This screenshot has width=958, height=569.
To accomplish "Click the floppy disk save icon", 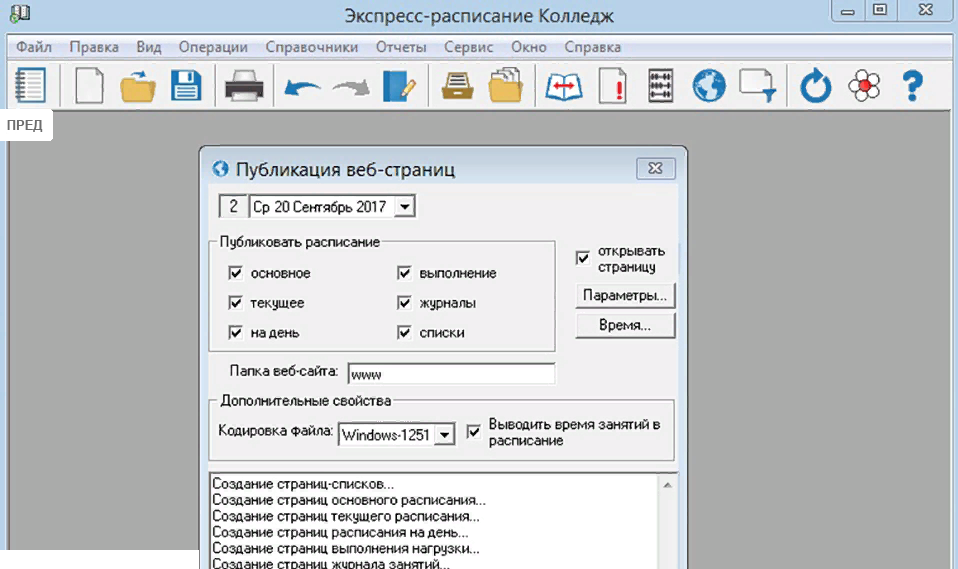I will 186,86.
